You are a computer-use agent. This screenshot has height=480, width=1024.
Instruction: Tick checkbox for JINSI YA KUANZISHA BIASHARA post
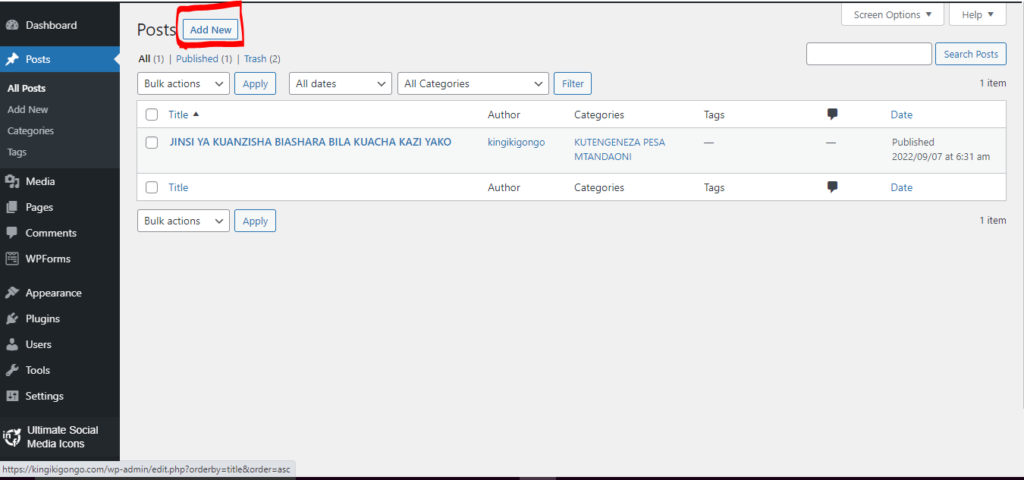tap(152, 142)
